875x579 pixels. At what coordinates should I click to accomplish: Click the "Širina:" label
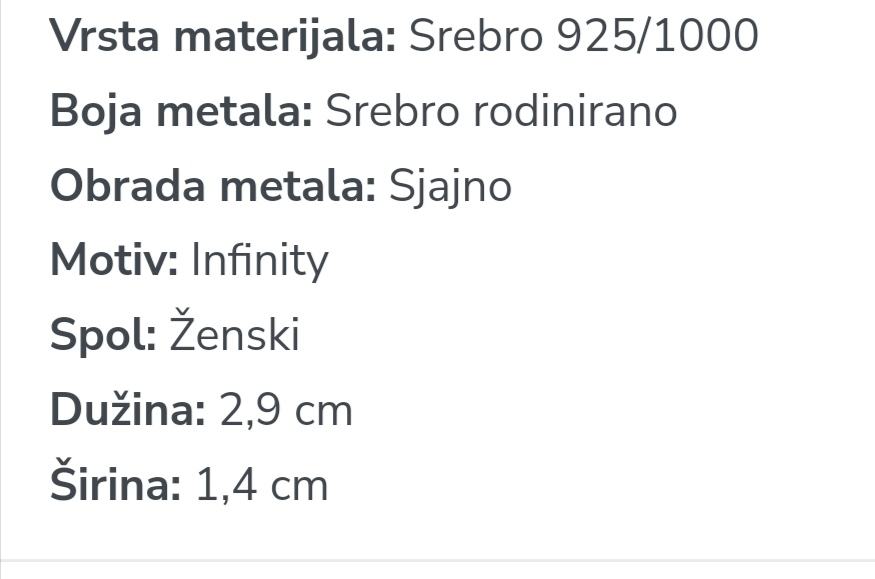[x=116, y=485]
